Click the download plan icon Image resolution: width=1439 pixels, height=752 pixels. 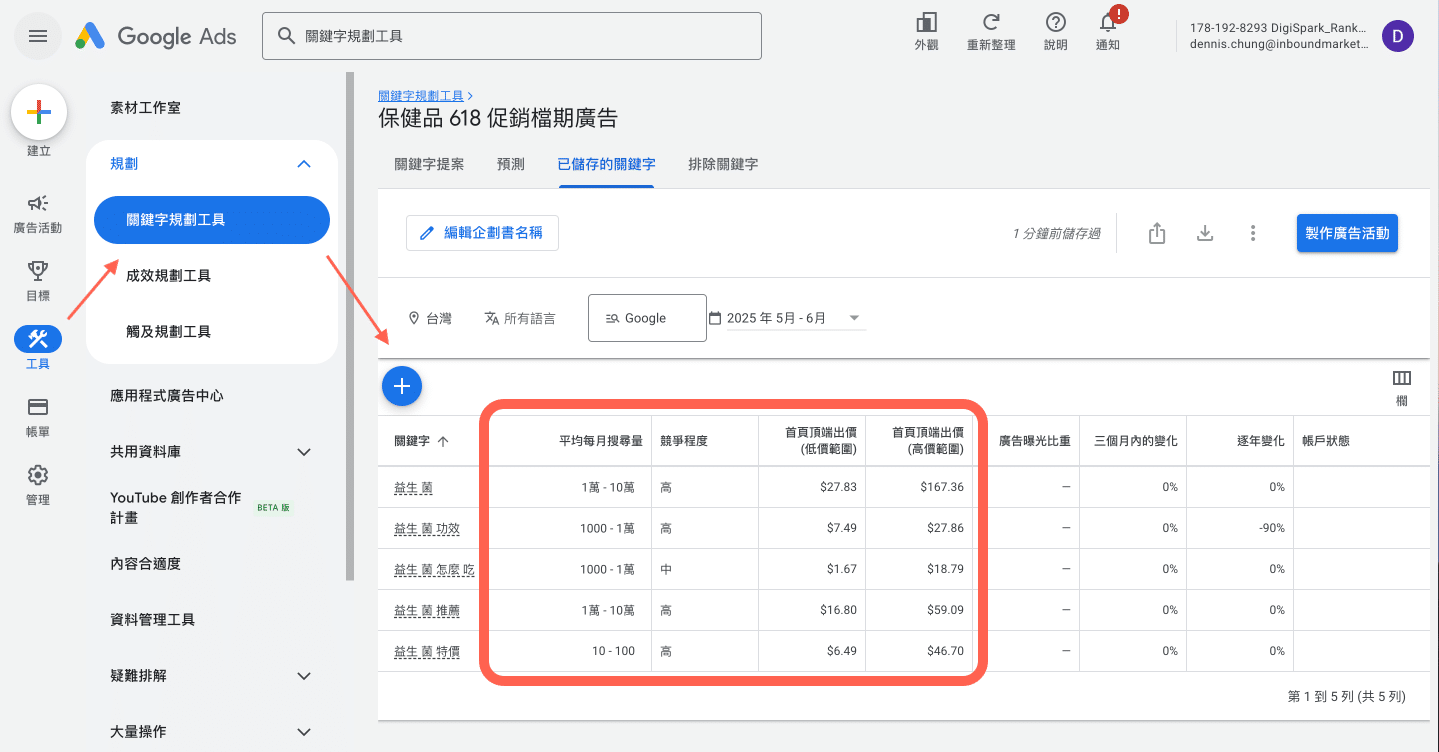(x=1205, y=233)
